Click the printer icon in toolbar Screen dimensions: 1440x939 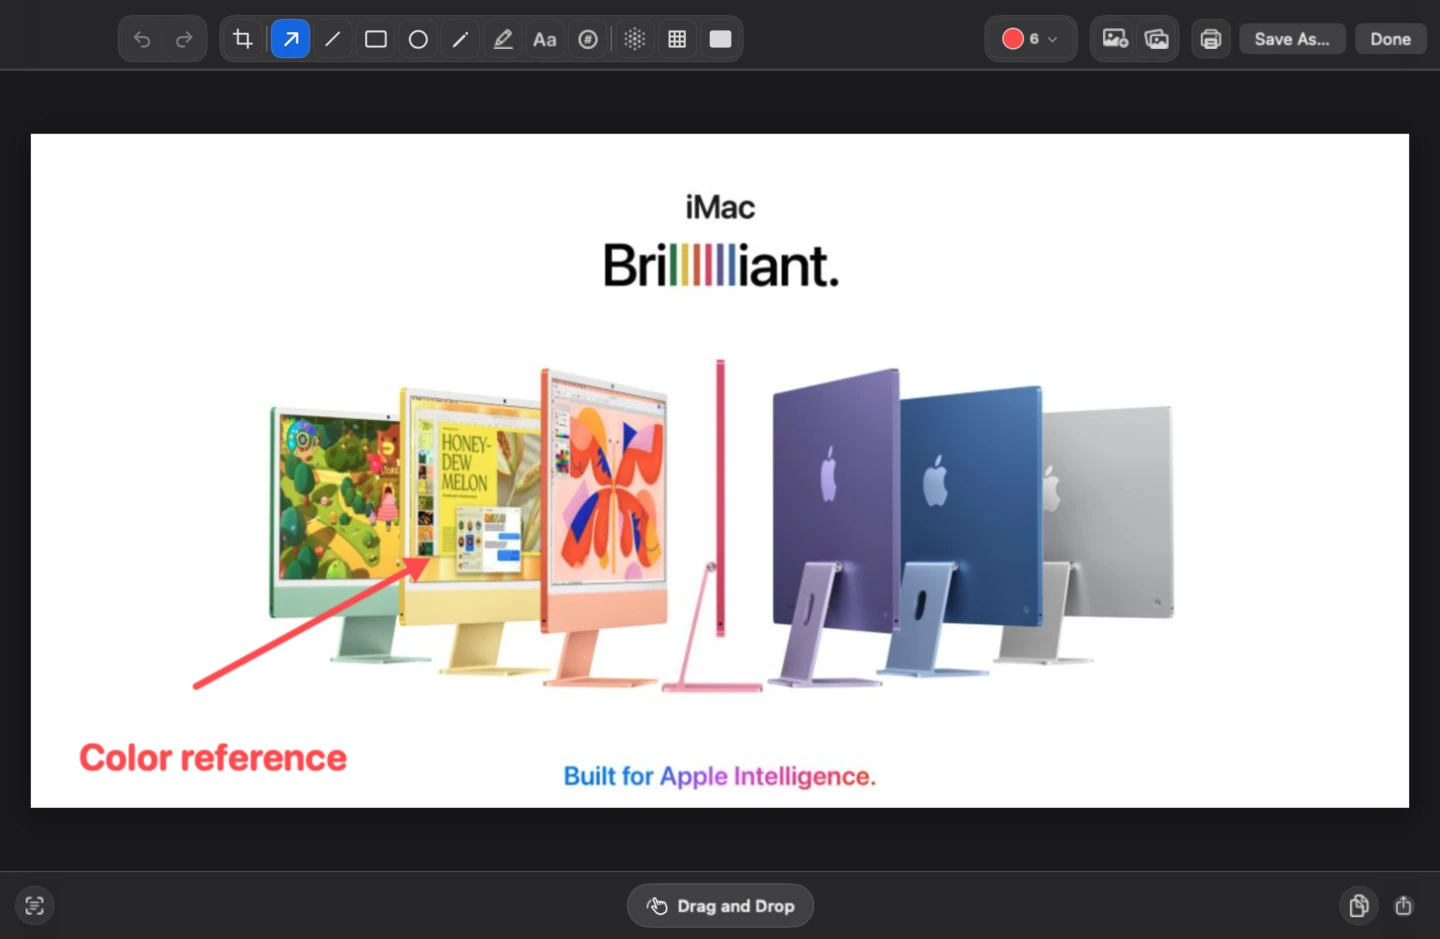pos(1211,39)
